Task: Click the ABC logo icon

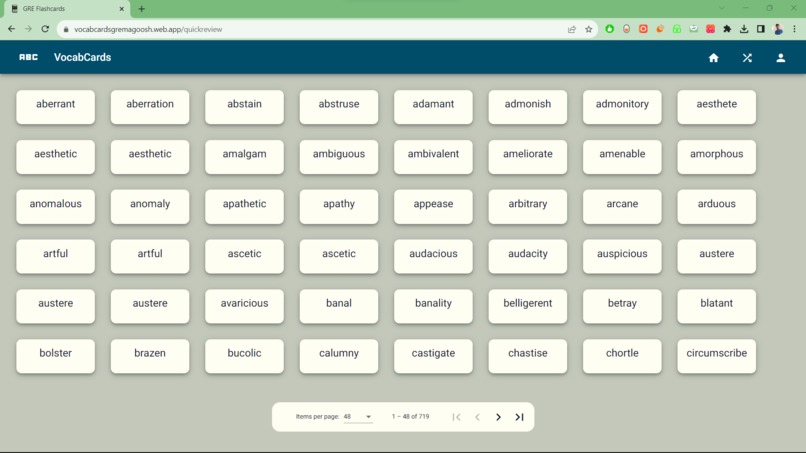Action: click(x=28, y=57)
